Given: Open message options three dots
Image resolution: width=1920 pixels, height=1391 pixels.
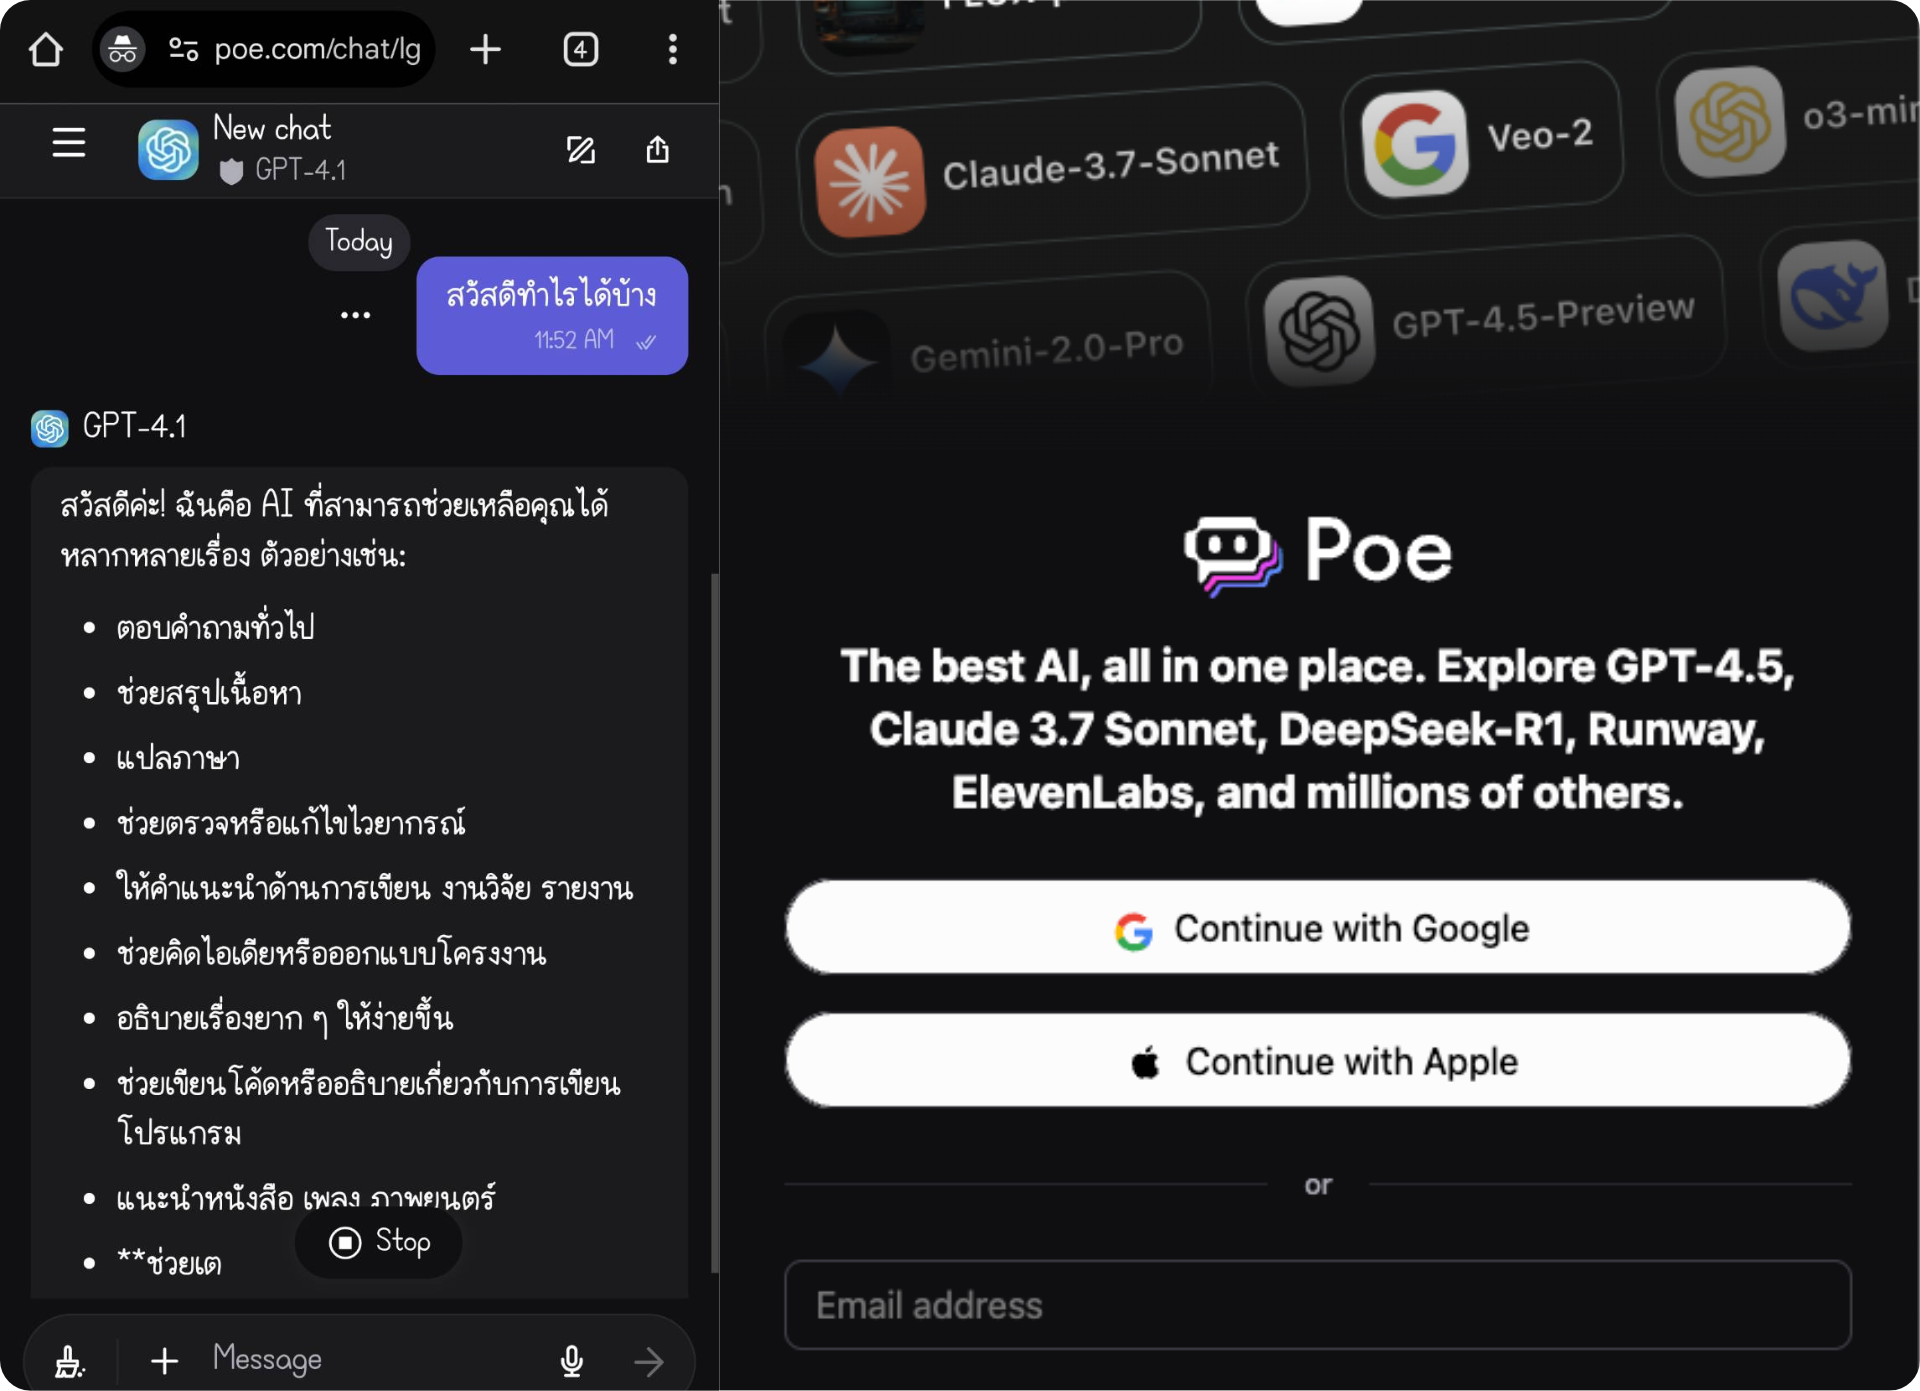Looking at the screenshot, I should click(355, 315).
